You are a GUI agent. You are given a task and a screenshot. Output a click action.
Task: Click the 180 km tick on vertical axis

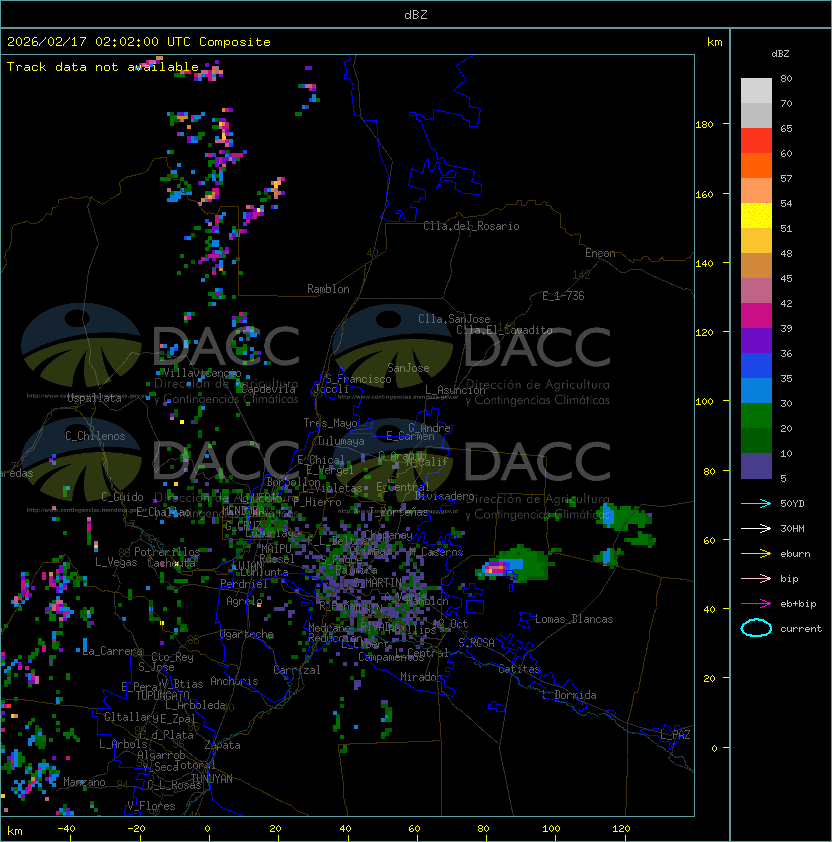(704, 125)
